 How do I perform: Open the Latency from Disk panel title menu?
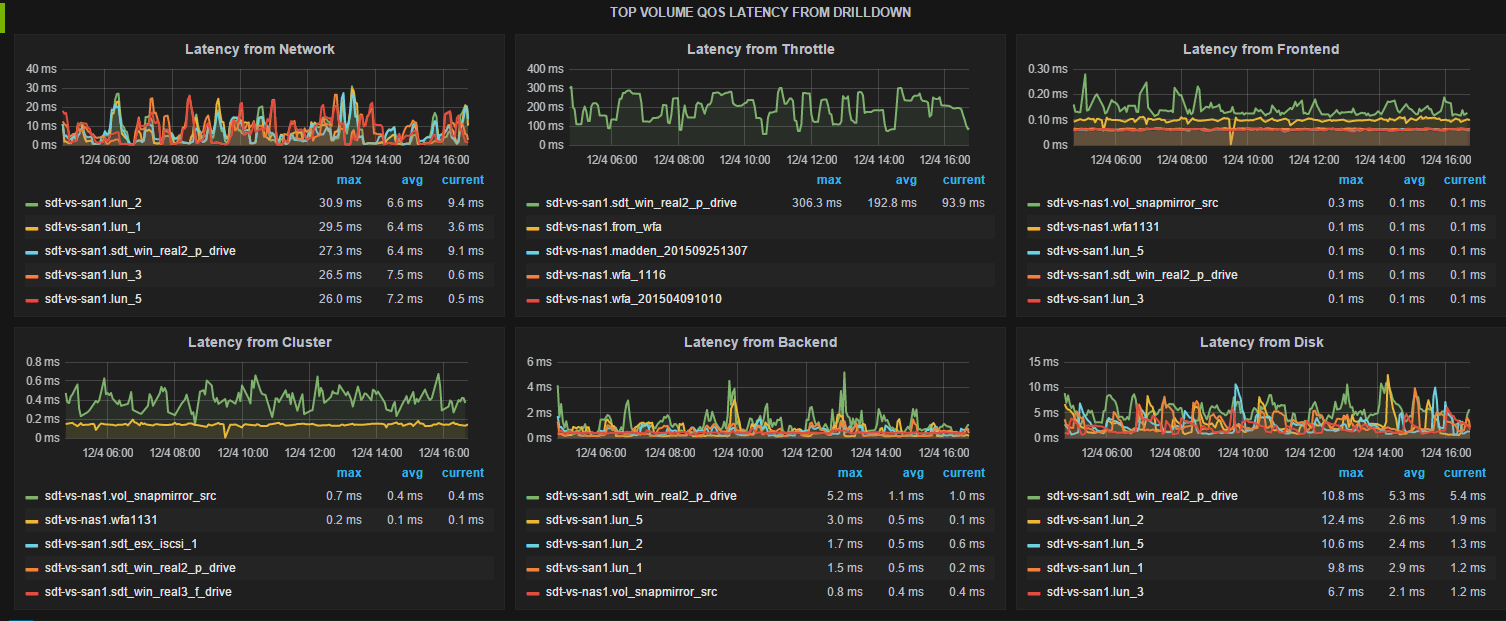[x=1261, y=342]
